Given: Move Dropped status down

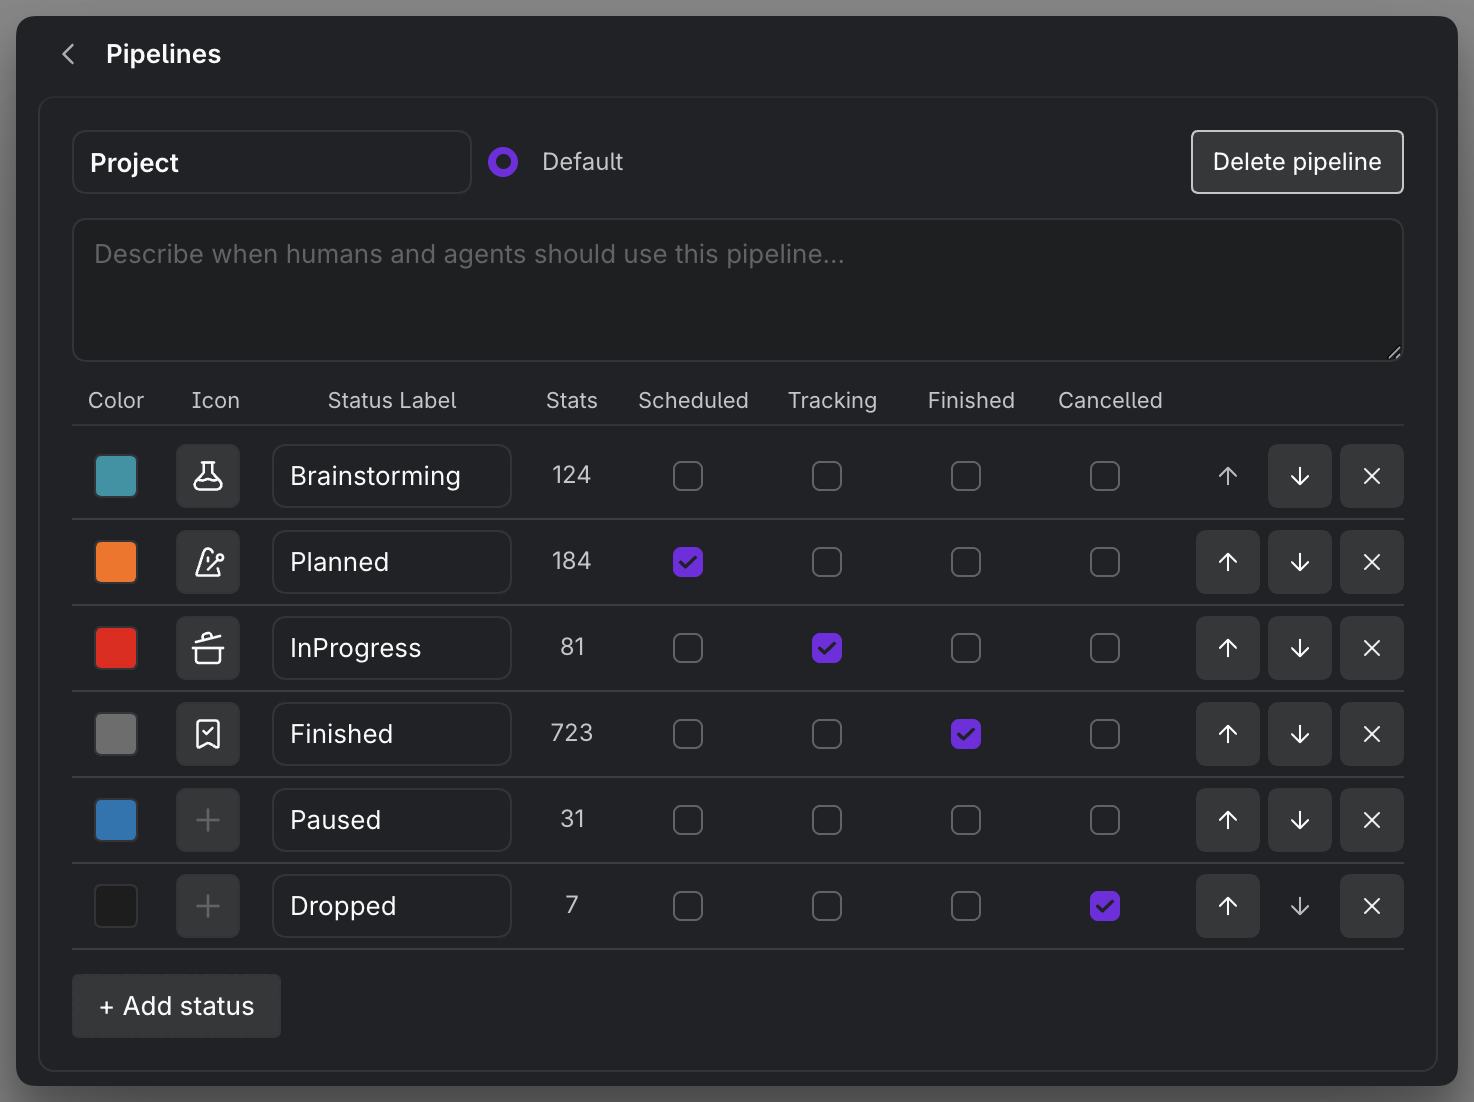Looking at the screenshot, I should pos(1300,906).
